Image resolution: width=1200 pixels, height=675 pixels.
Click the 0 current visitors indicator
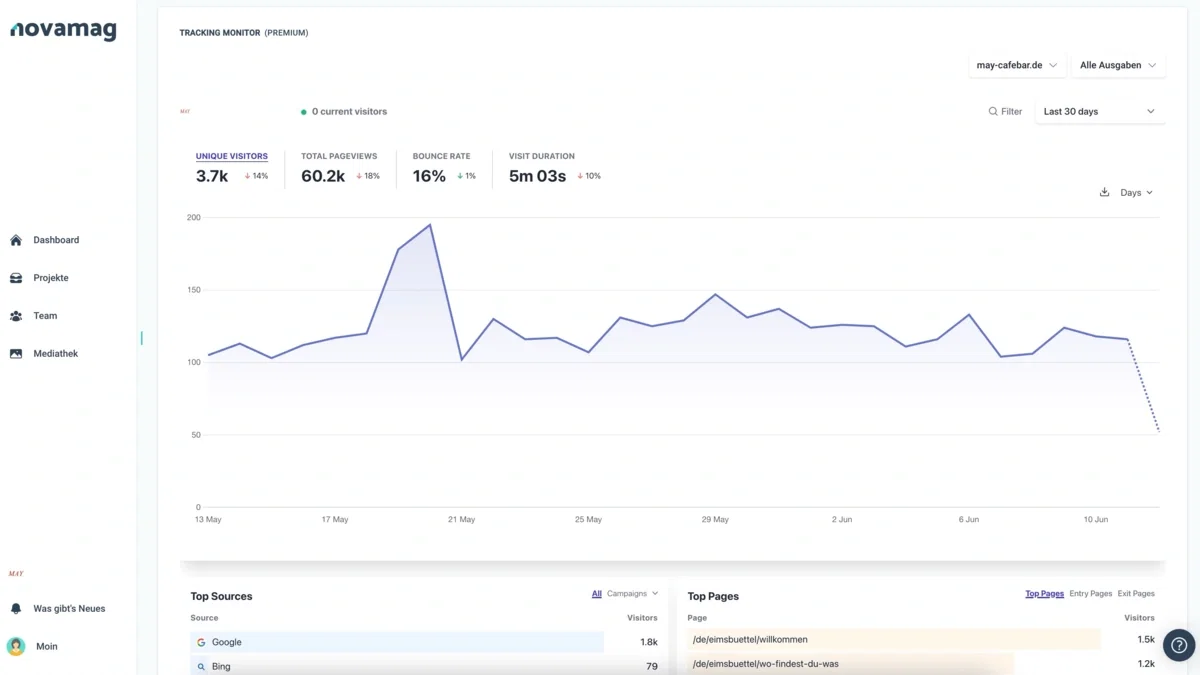[344, 112]
